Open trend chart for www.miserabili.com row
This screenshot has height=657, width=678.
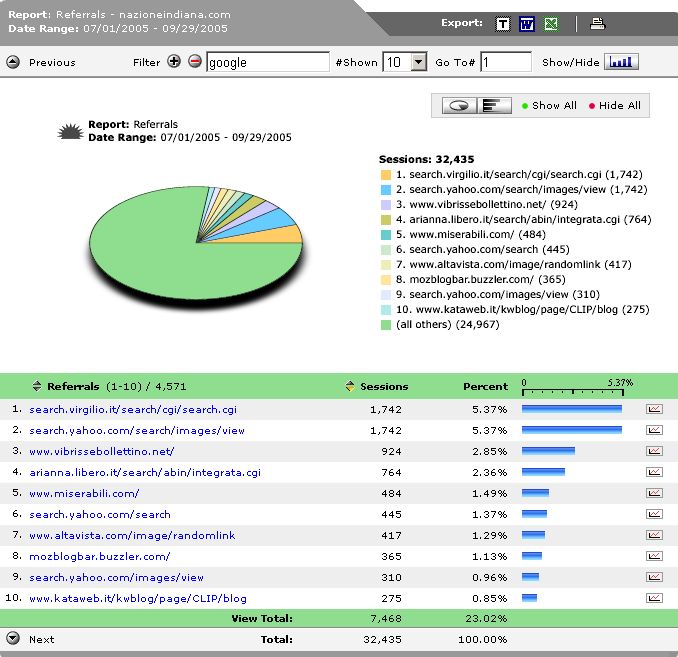point(654,493)
